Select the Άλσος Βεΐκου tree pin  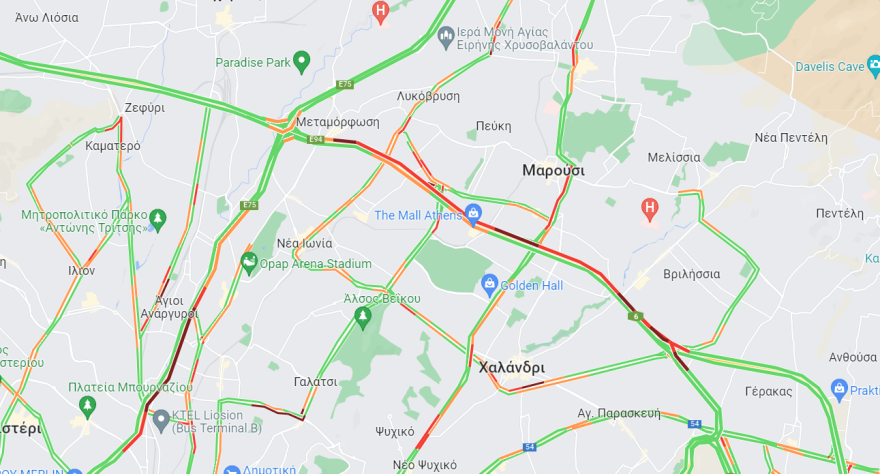click(x=363, y=318)
